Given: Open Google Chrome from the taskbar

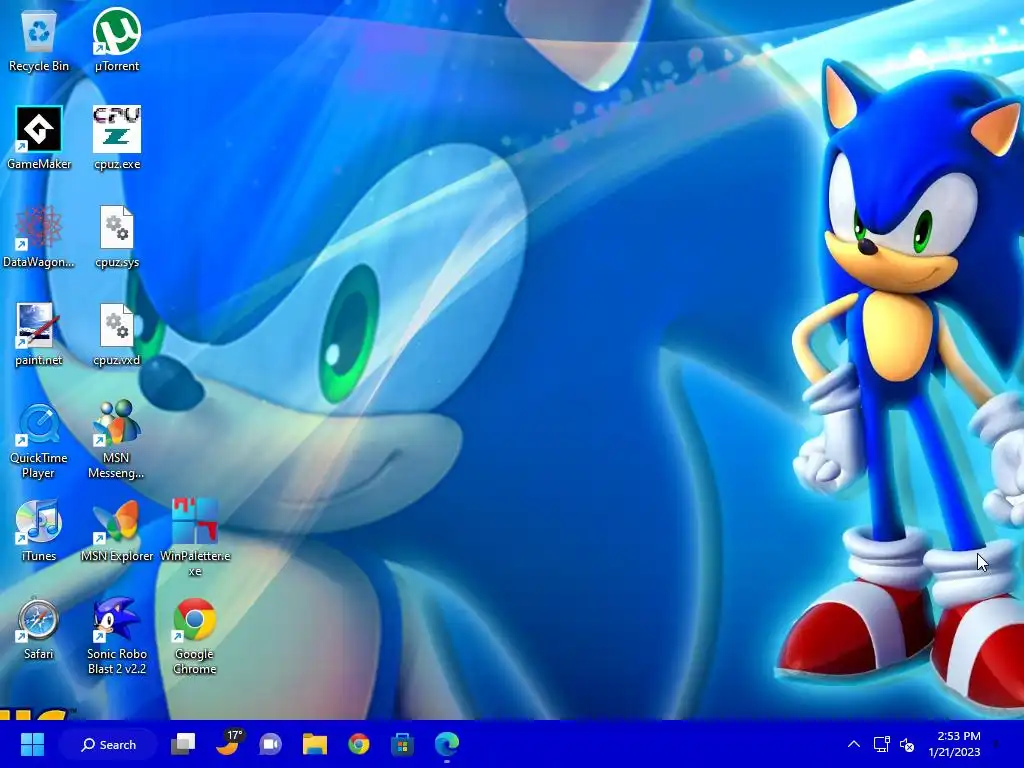Looking at the screenshot, I should click(359, 744).
